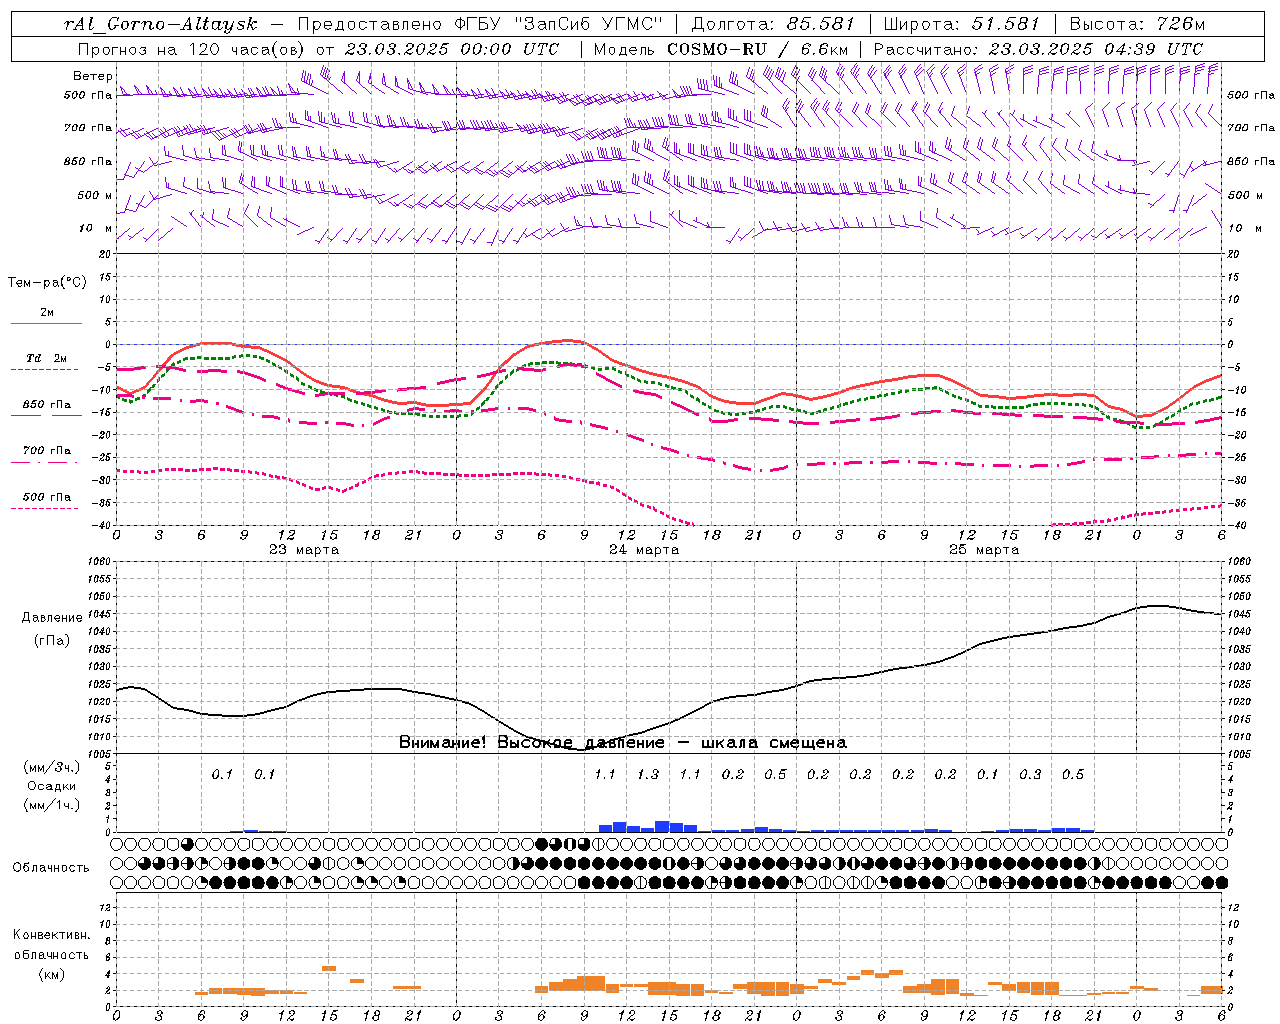Click the (км) unit label under convective cloudiness
The height and width of the screenshot is (1024, 1280).
[x=51, y=973]
